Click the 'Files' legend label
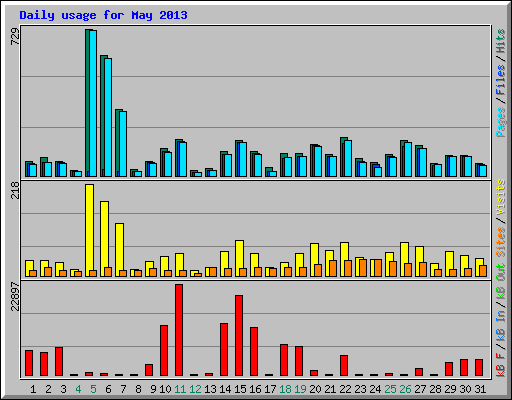Viewport: 512px width, 400px height. pyautogui.click(x=501, y=80)
